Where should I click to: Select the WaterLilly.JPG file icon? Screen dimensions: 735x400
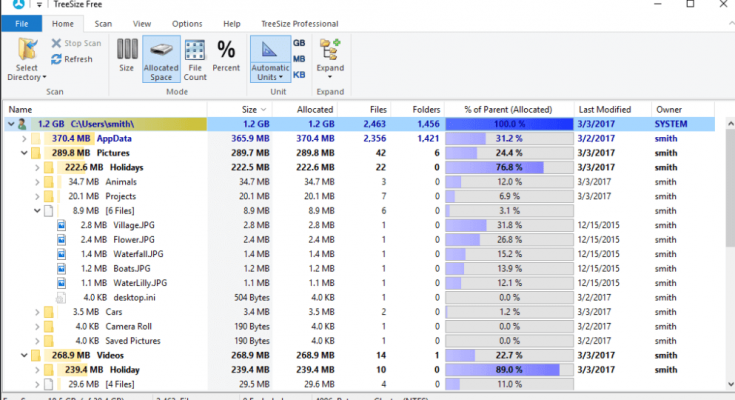[x=61, y=283]
